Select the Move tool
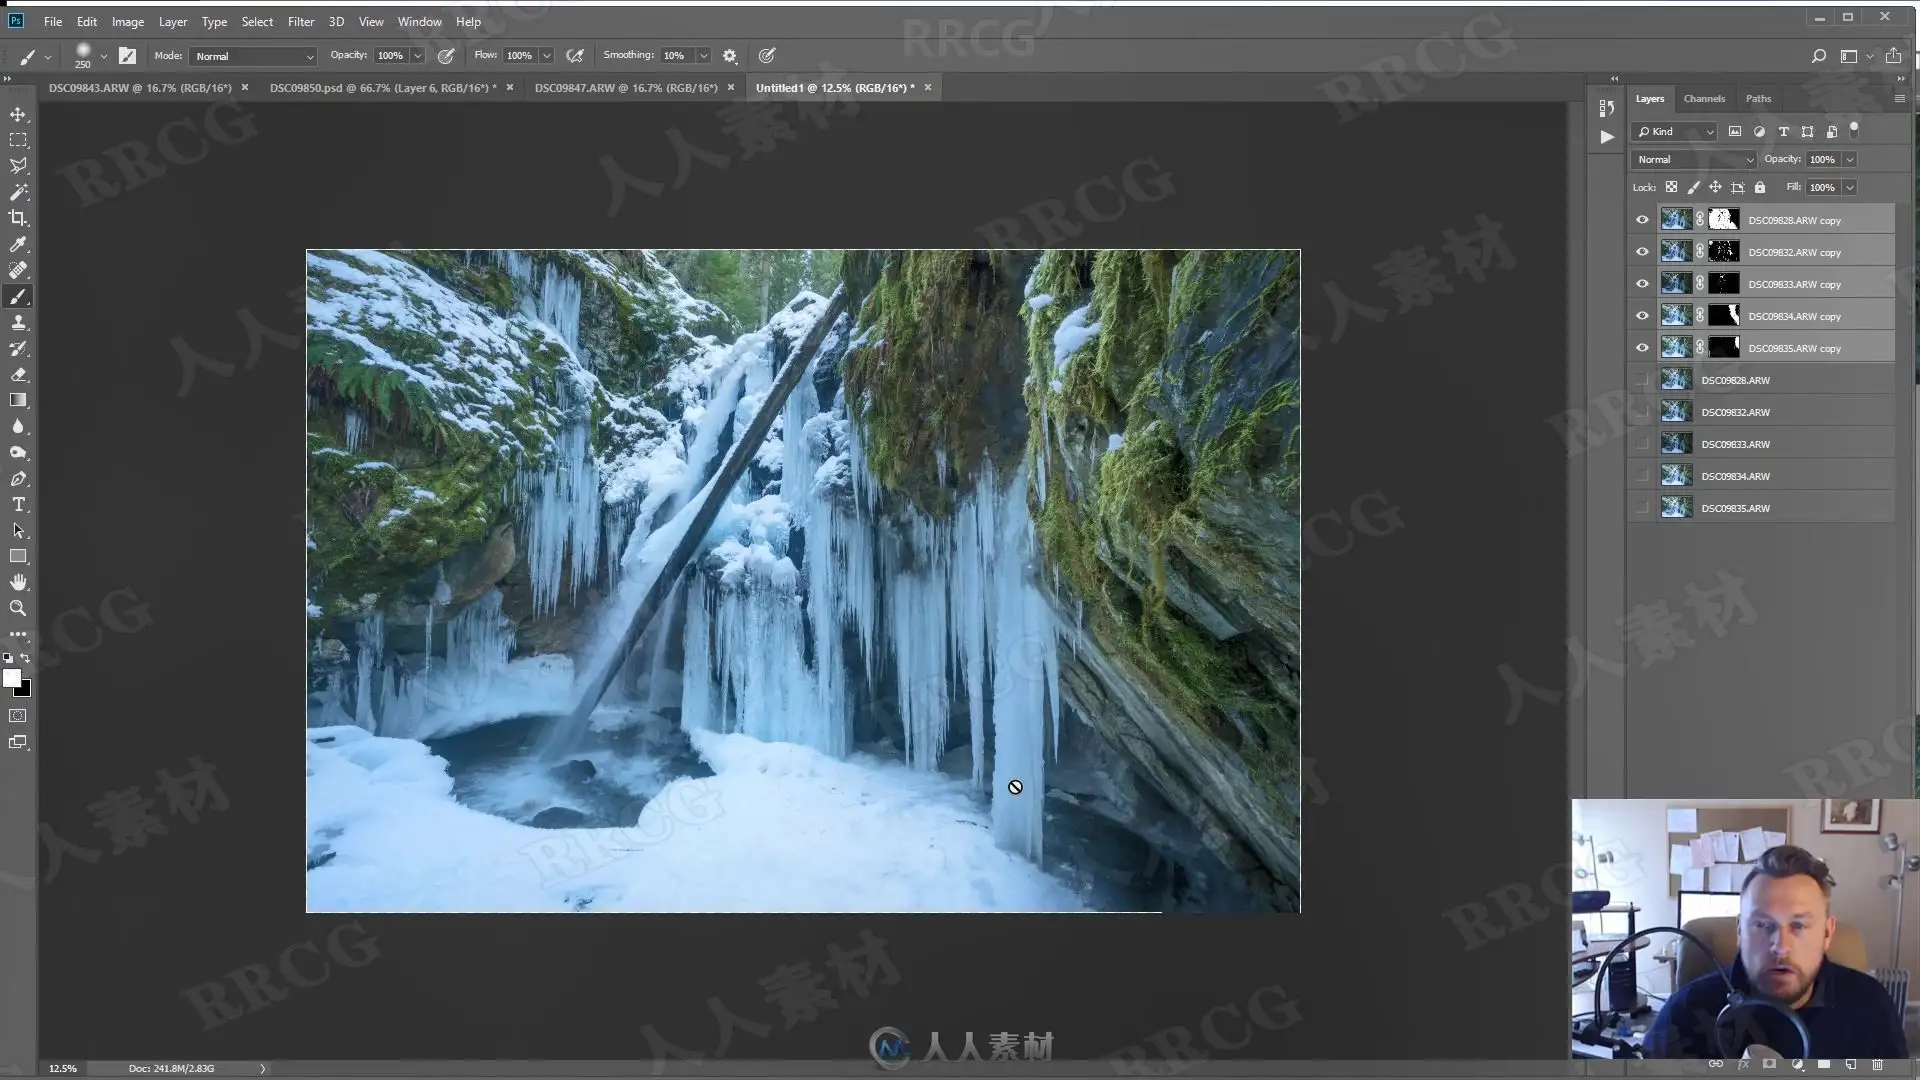The image size is (1920, 1080). click(x=18, y=114)
